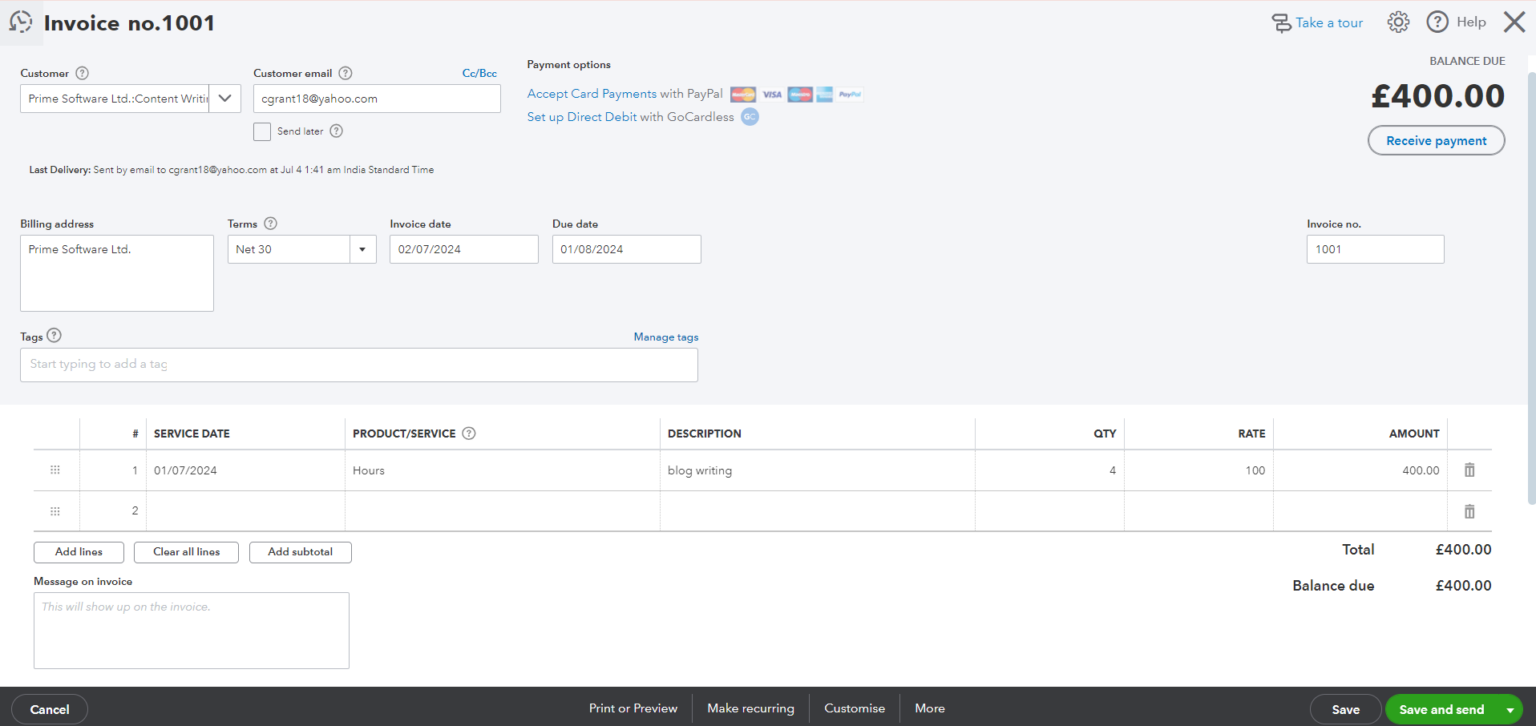Screen dimensions: 1536x726
Task: Delete line 1 using the trash icon
Action: [1468, 469]
